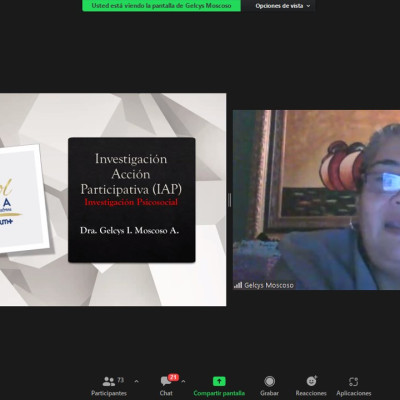This screenshot has height=400, width=400.
Task: Click the green Compartir pantalla icon
Action: (x=219, y=381)
